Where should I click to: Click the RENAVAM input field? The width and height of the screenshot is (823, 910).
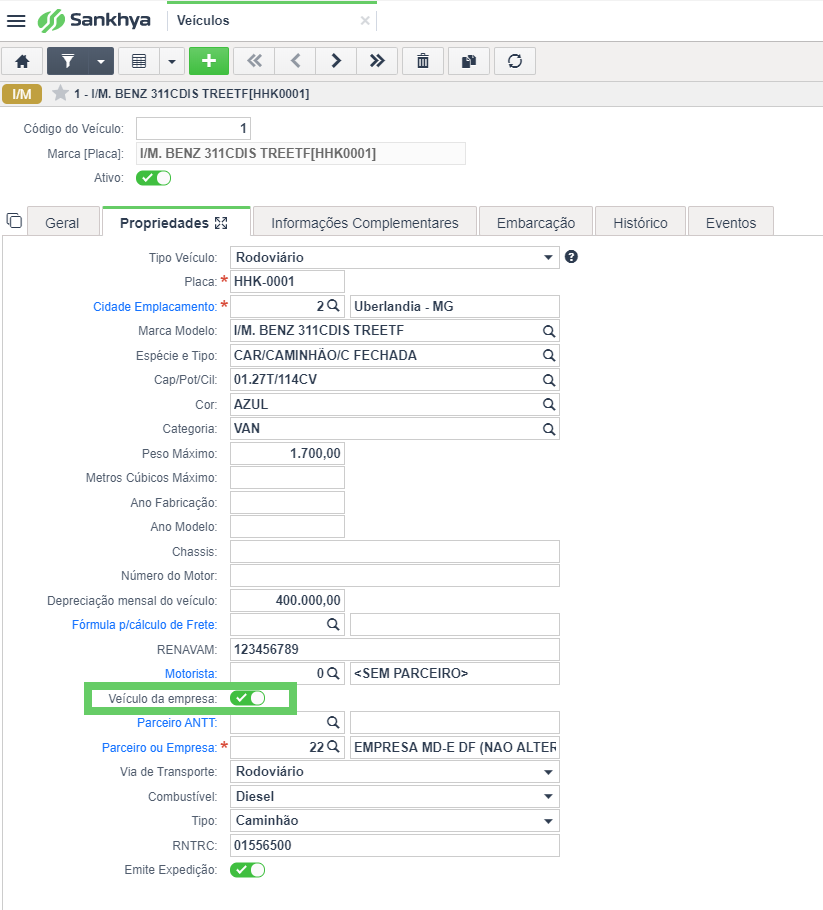click(x=395, y=649)
